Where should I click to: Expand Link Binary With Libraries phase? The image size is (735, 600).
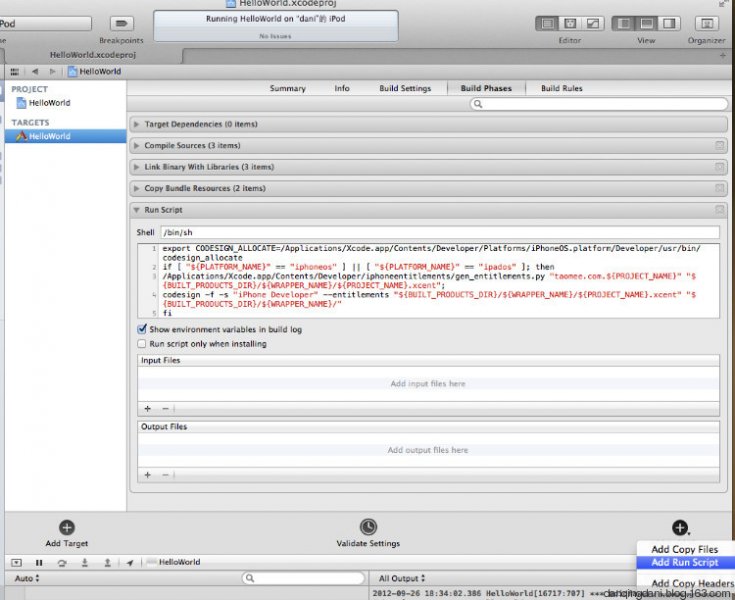click(x=136, y=167)
